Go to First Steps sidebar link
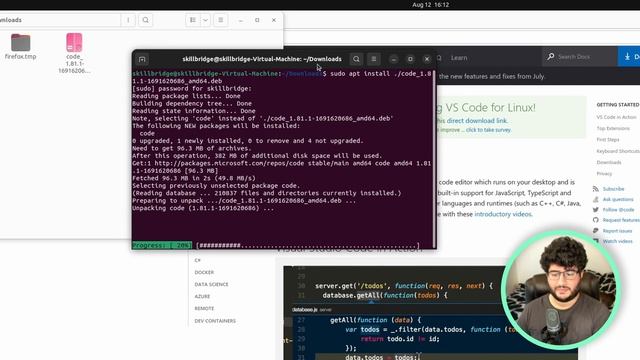Viewport: 640px width, 360px height. click(608, 140)
